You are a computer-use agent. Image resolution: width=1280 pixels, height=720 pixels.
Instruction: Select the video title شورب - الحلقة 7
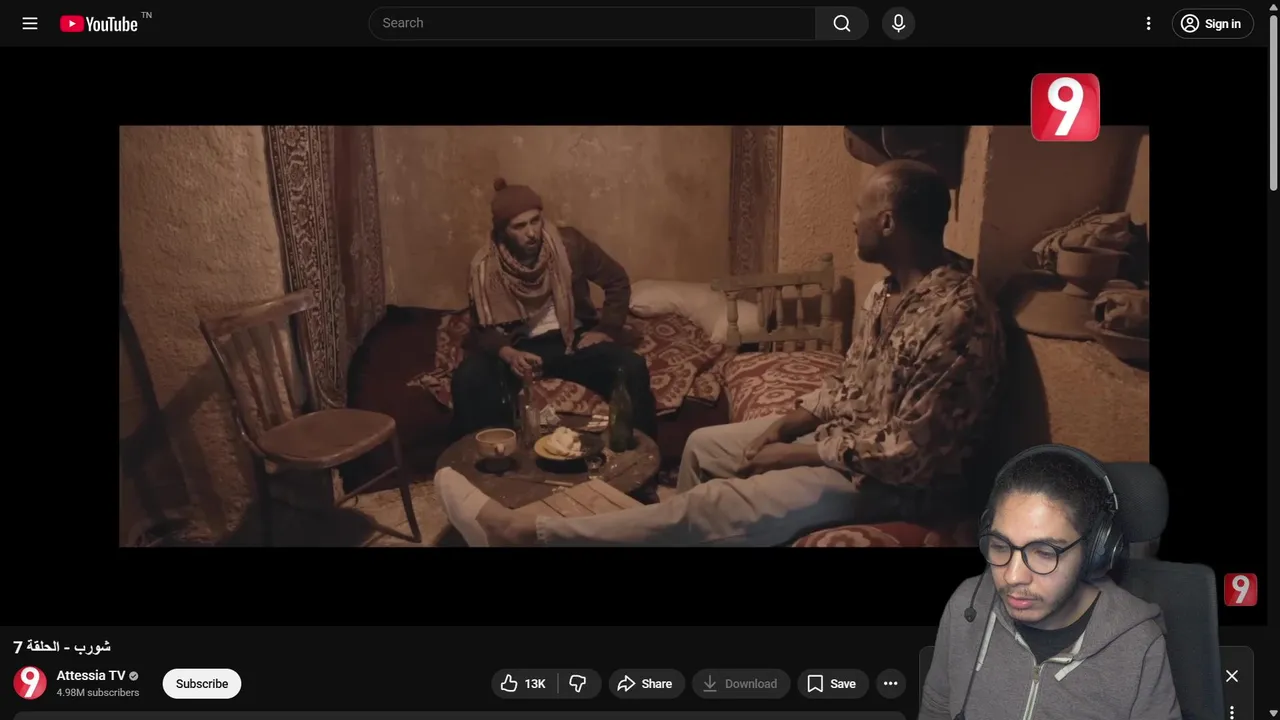[62, 647]
